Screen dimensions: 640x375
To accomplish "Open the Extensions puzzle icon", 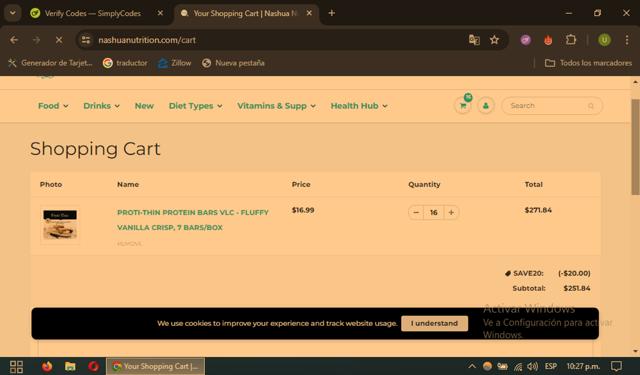I will [x=571, y=40].
